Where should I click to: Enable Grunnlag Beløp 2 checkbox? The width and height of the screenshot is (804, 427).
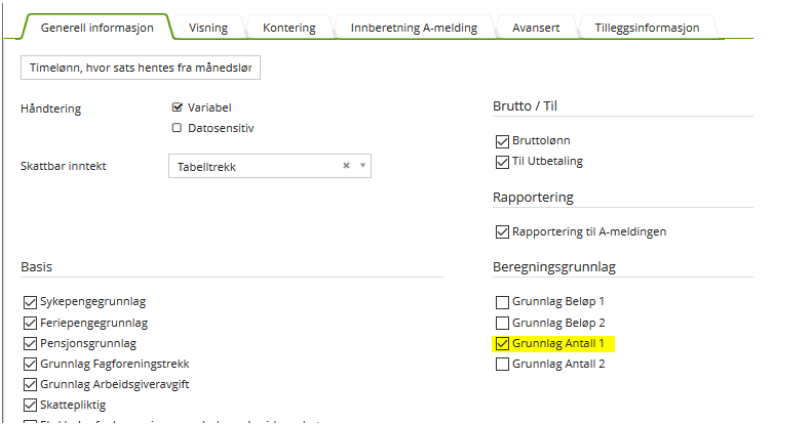click(x=502, y=323)
